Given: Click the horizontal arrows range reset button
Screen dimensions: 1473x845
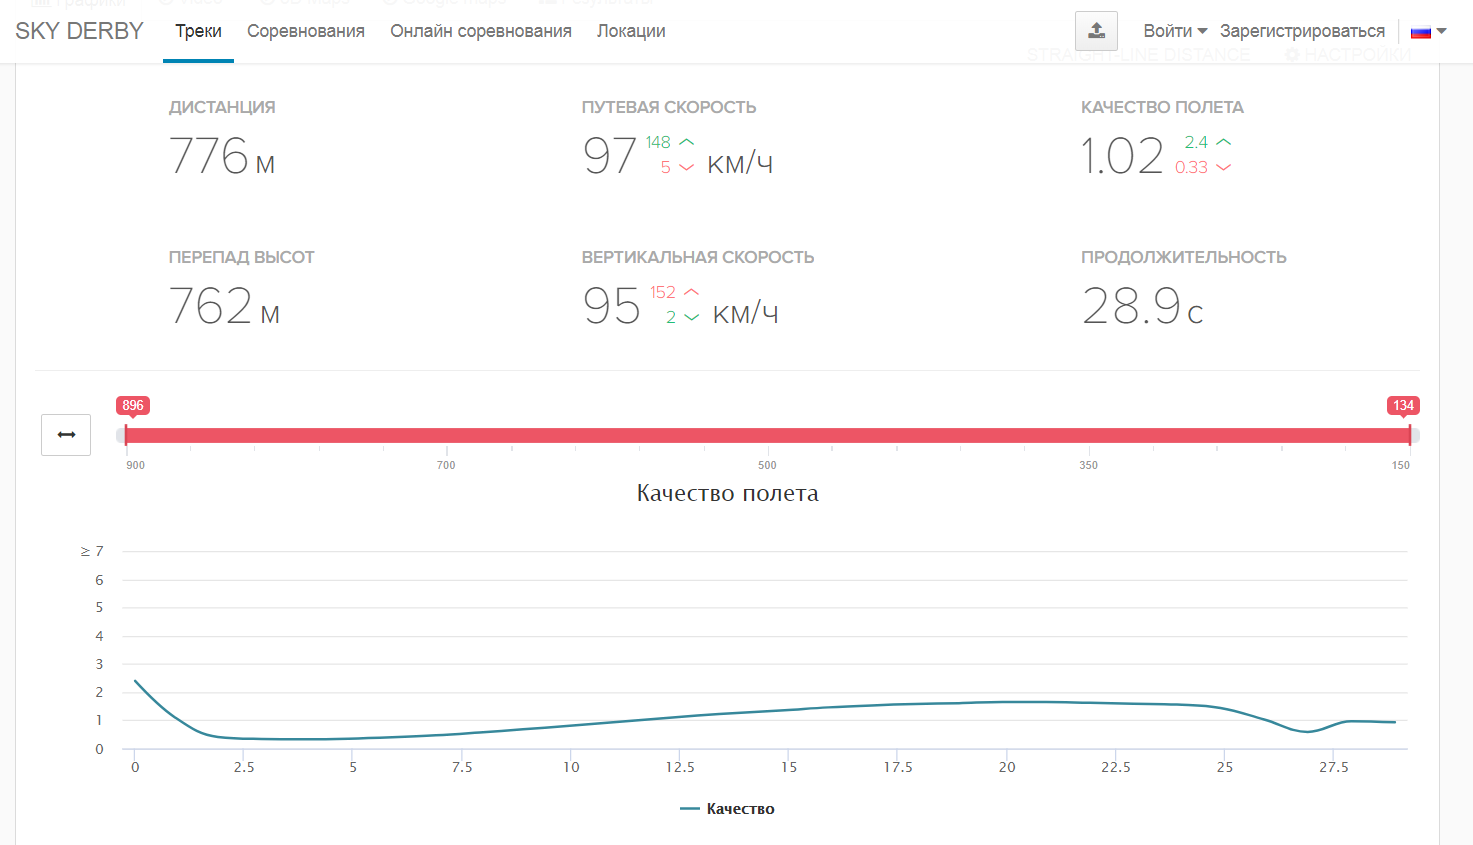Looking at the screenshot, I should 66,435.
